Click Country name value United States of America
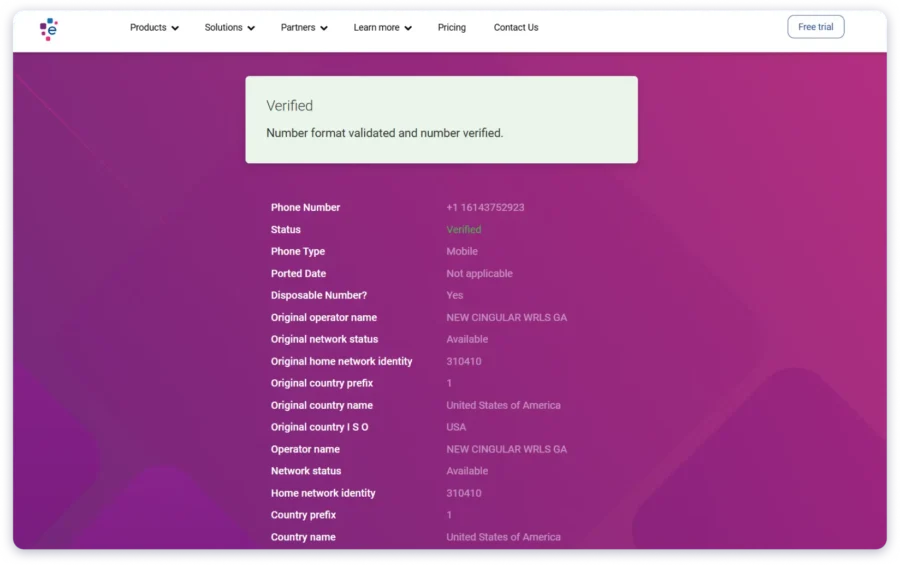This screenshot has height=565, width=900. point(503,537)
